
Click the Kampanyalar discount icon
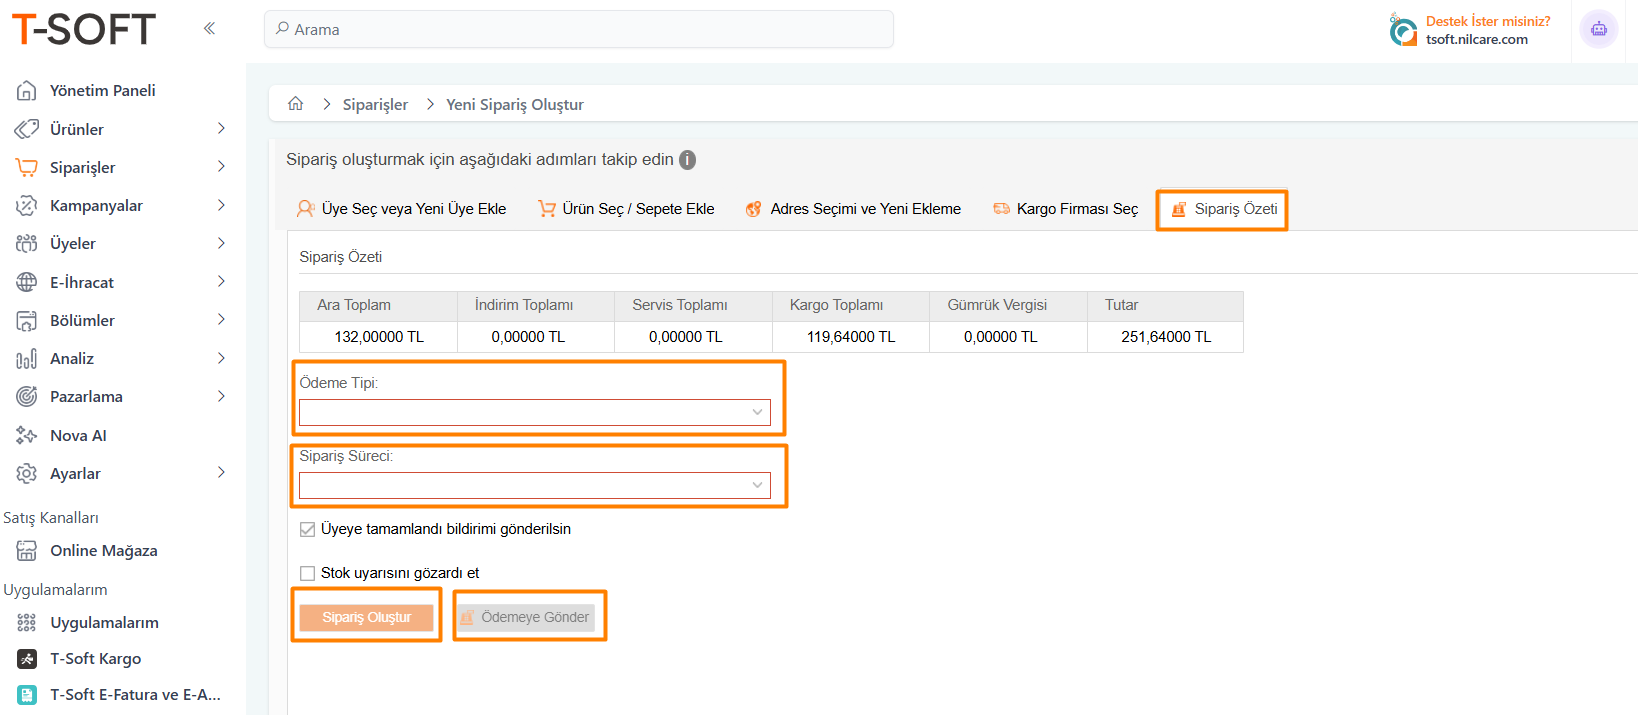pyautogui.click(x=27, y=205)
